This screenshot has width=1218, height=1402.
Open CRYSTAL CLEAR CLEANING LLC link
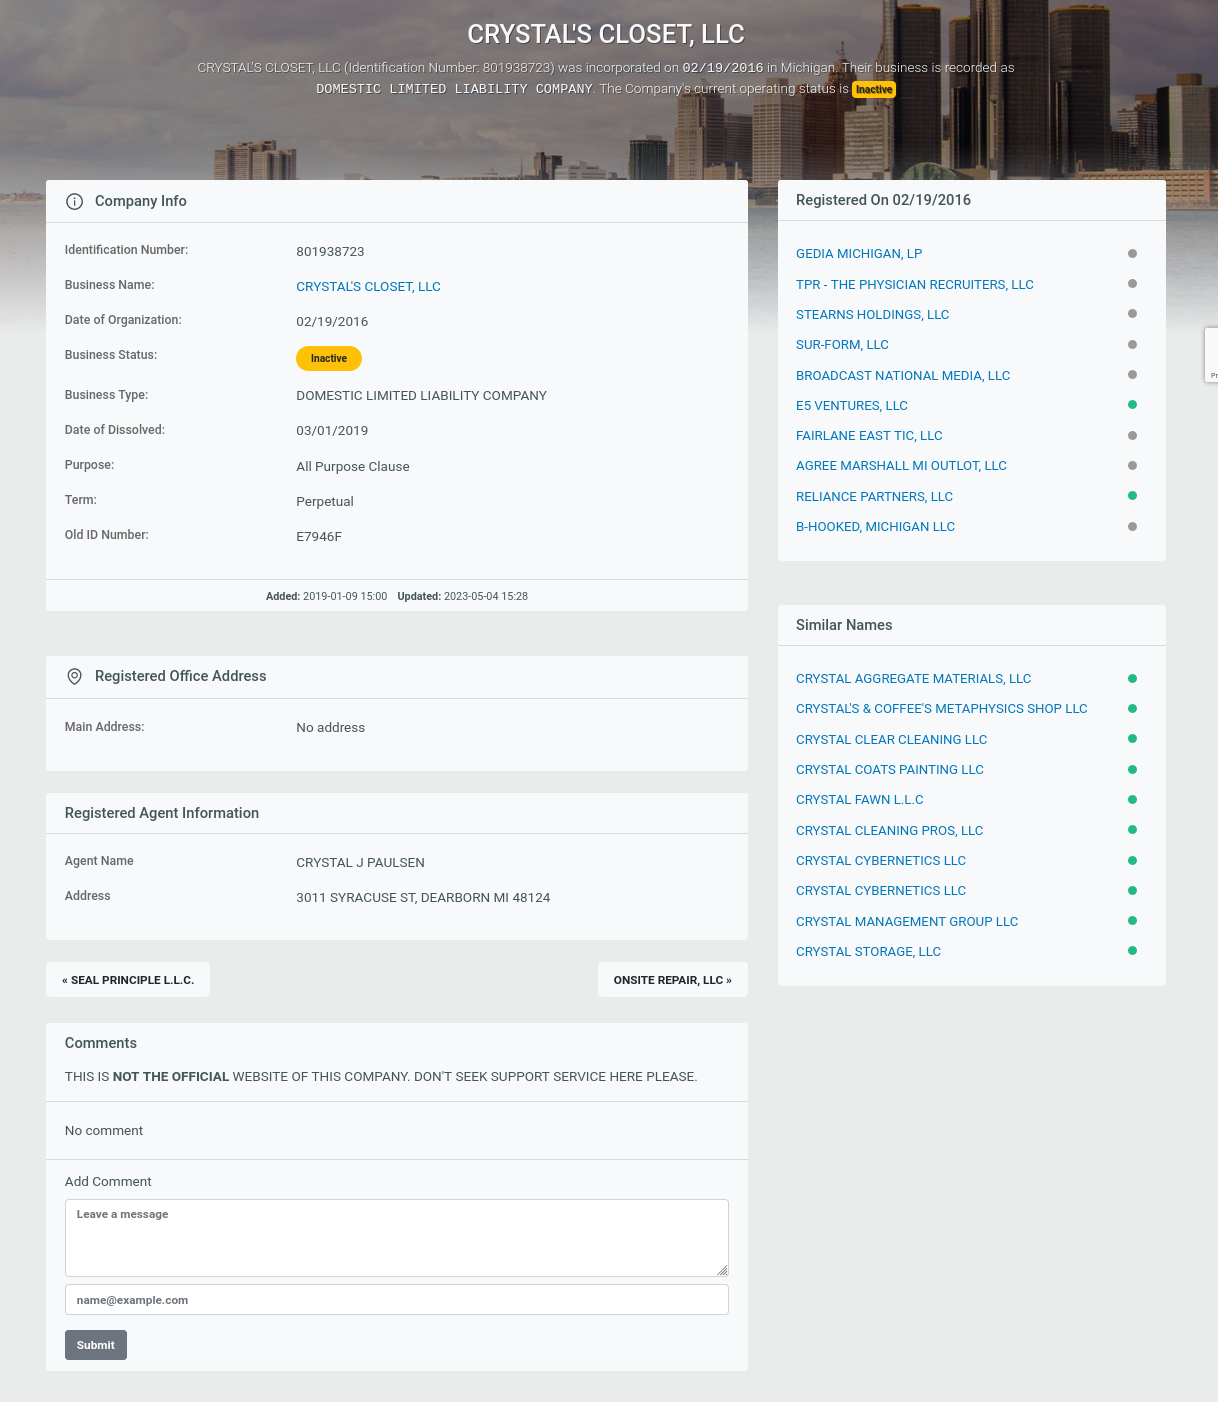point(891,739)
